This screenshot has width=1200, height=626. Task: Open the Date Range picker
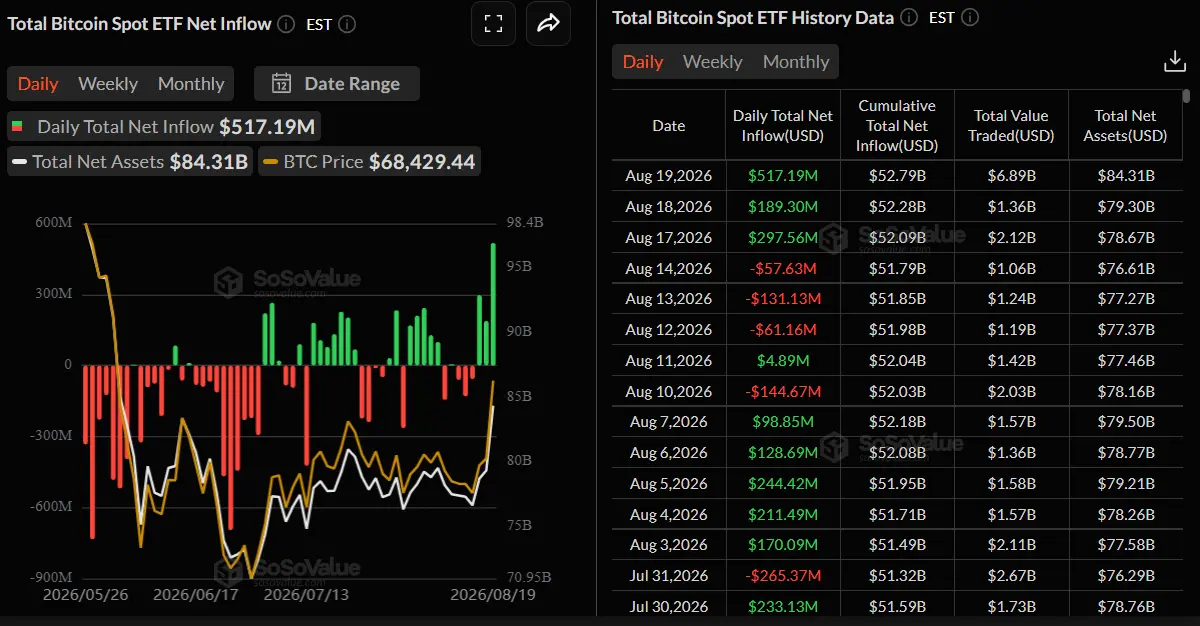click(337, 84)
